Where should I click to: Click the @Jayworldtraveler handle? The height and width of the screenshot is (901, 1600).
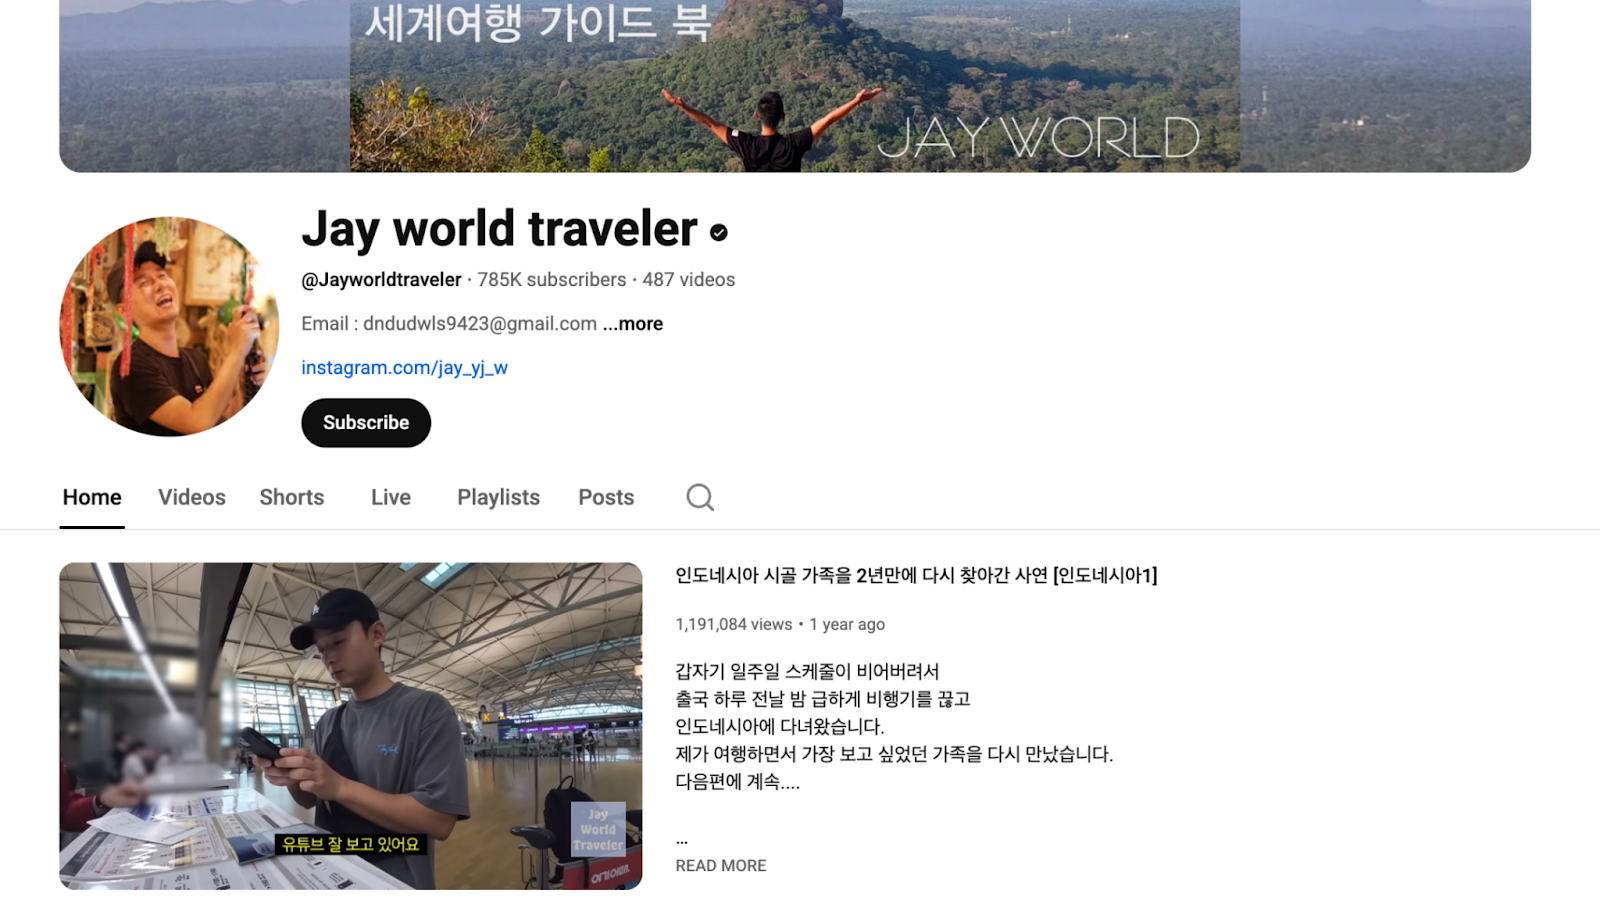coord(381,280)
